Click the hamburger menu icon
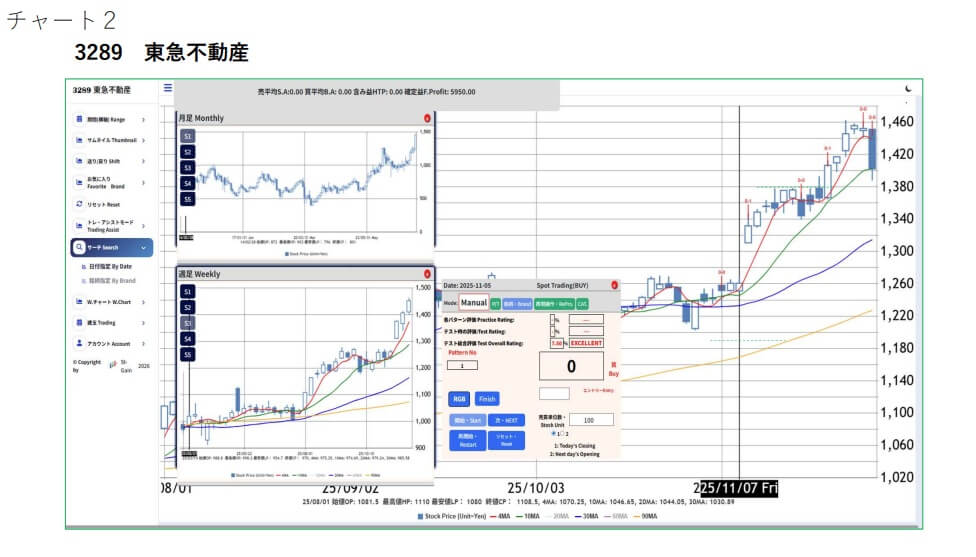The width and height of the screenshot is (976, 557). (168, 88)
